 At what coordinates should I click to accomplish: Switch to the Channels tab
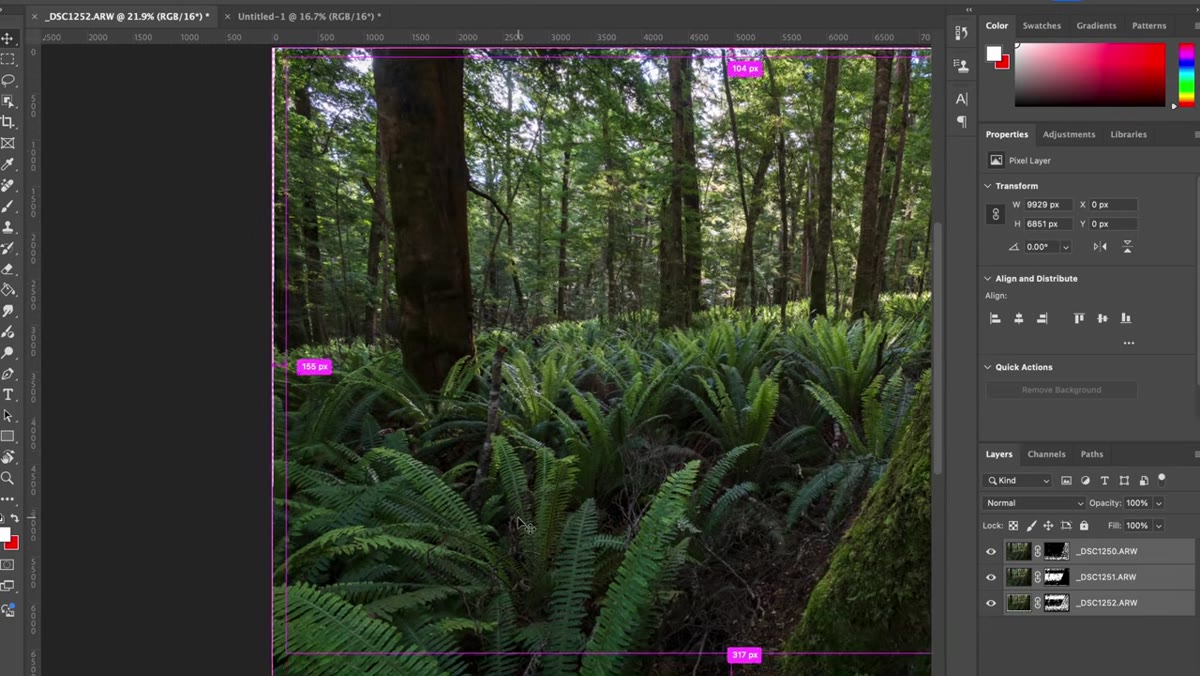[x=1046, y=454]
